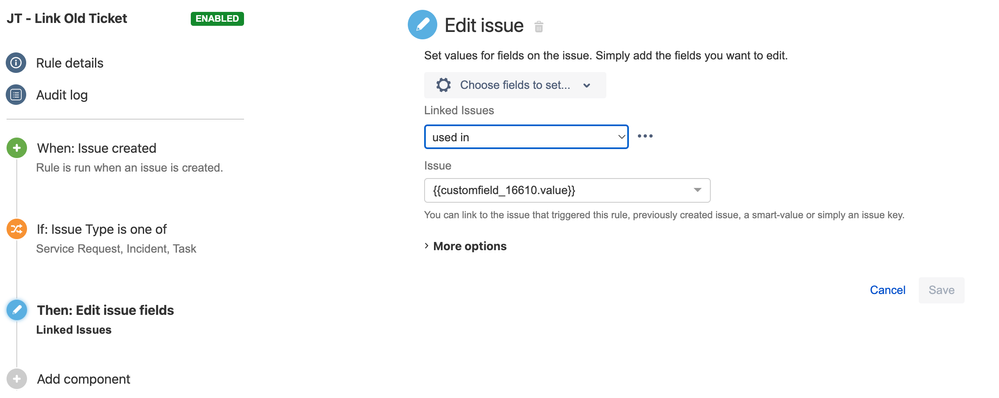Open the 'used in' link type dropdown
Viewport: 999px width, 398px height.
[526, 137]
